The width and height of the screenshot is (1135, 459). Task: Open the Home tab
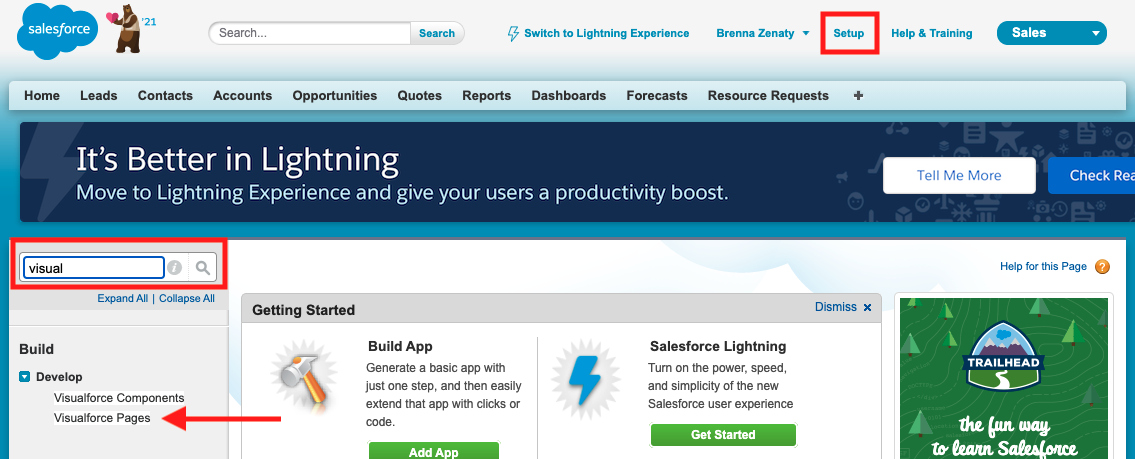42,96
